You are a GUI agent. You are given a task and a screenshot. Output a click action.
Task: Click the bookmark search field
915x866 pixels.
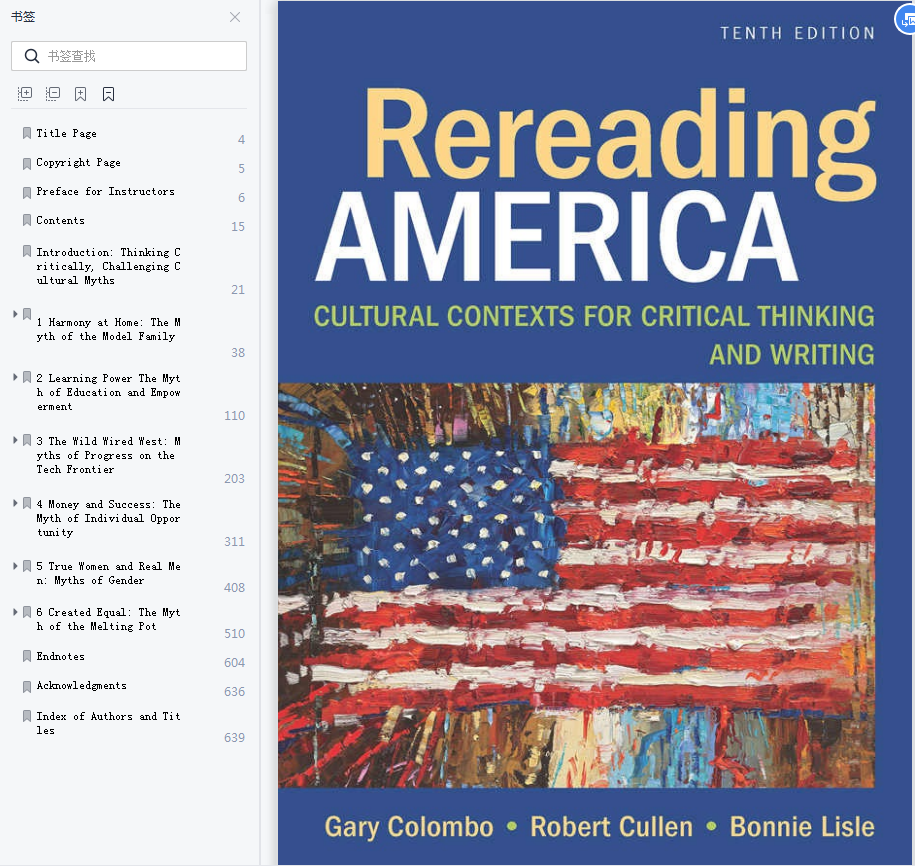129,56
